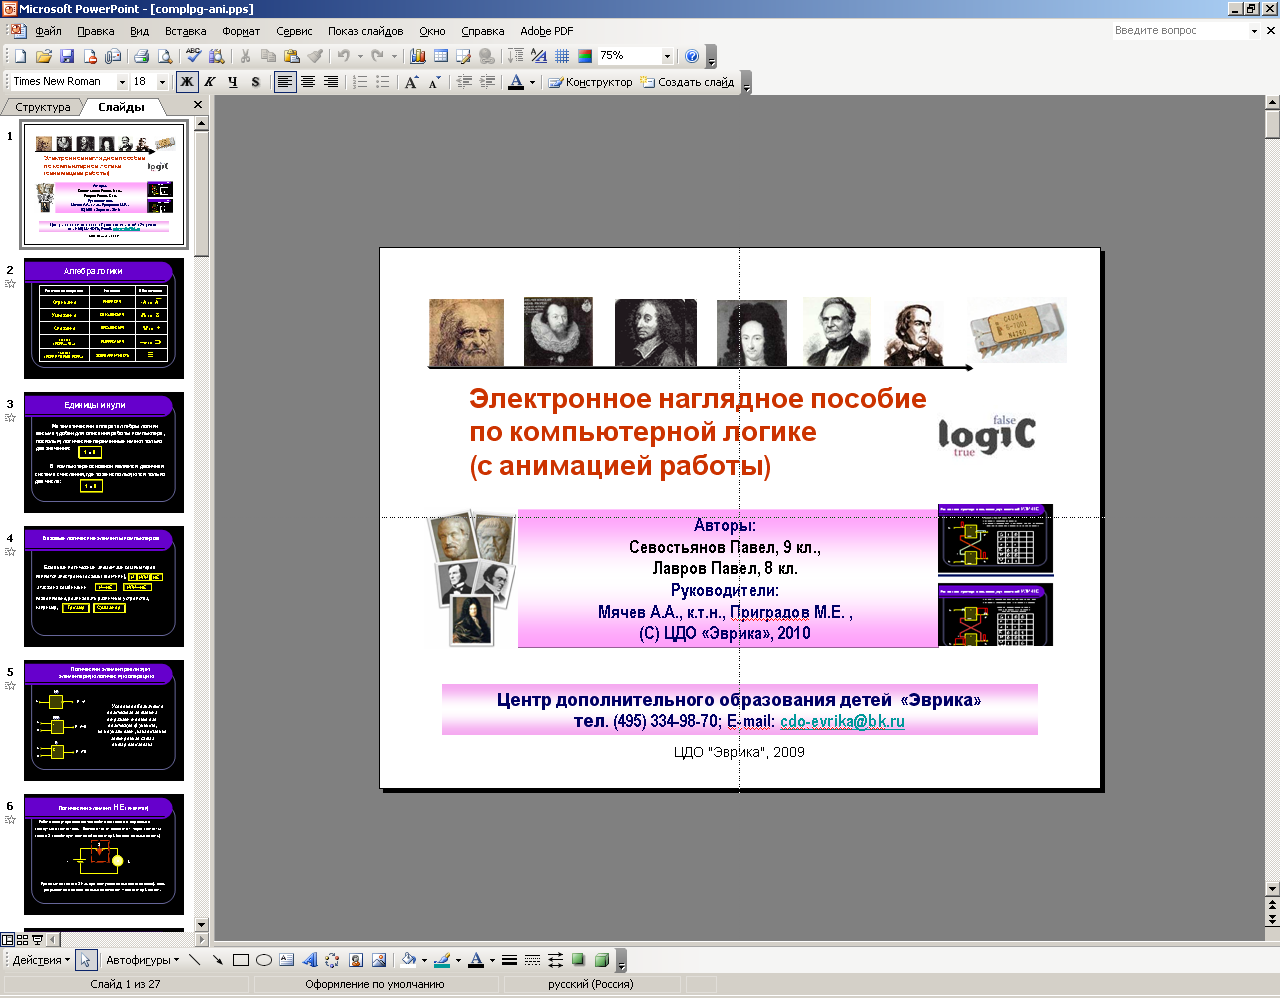This screenshot has height=998, width=1280.
Task: Apply font color A on drawing toolbar
Action: pyautogui.click(x=476, y=960)
